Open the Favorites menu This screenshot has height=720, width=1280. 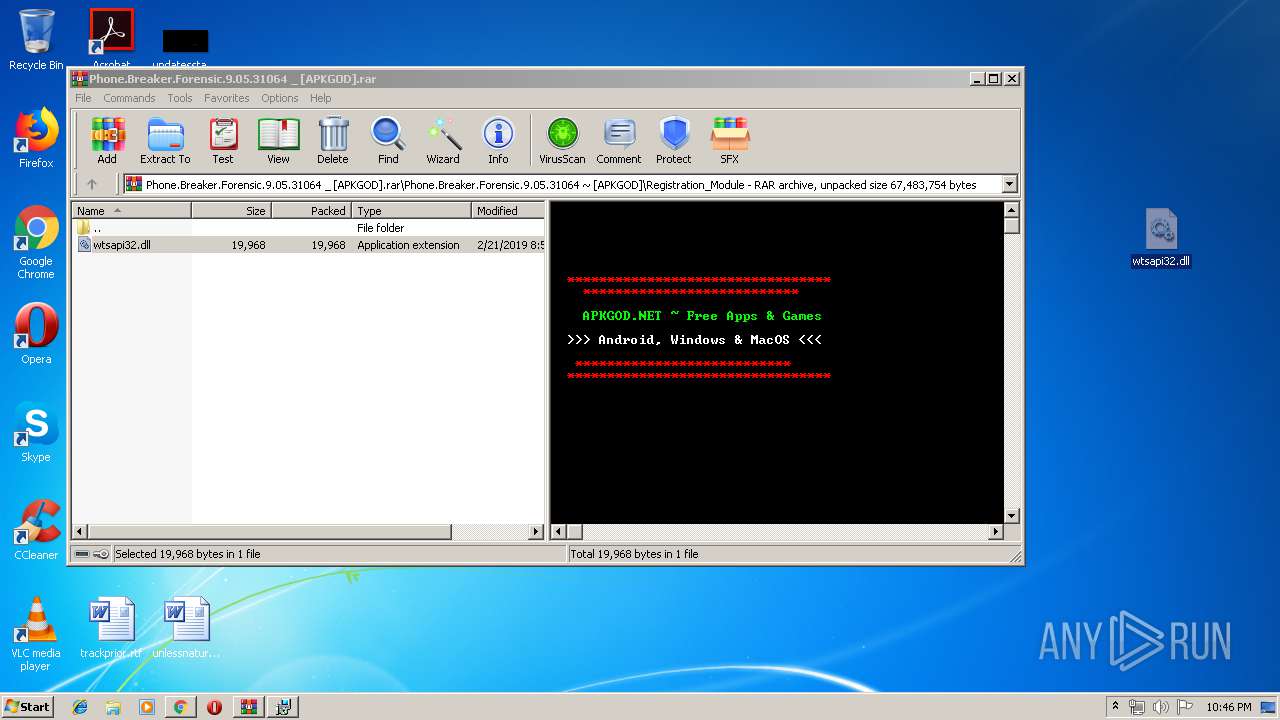click(x=227, y=98)
